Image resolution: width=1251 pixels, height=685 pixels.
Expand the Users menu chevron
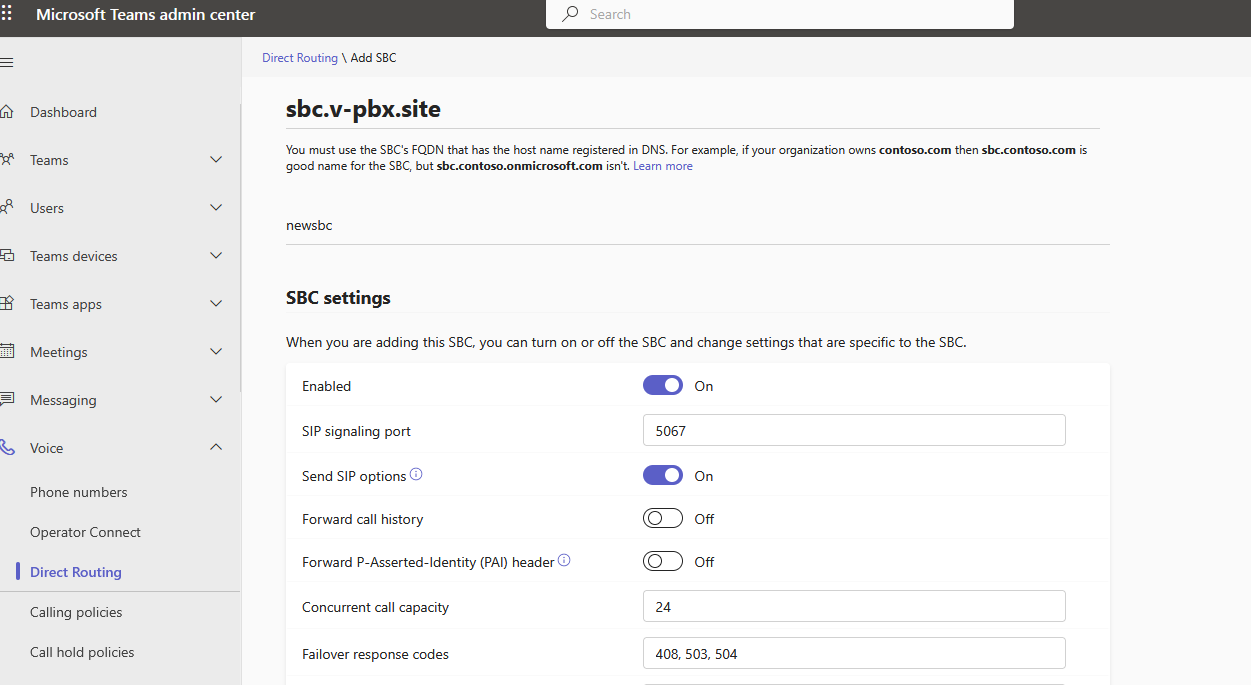[216, 208]
